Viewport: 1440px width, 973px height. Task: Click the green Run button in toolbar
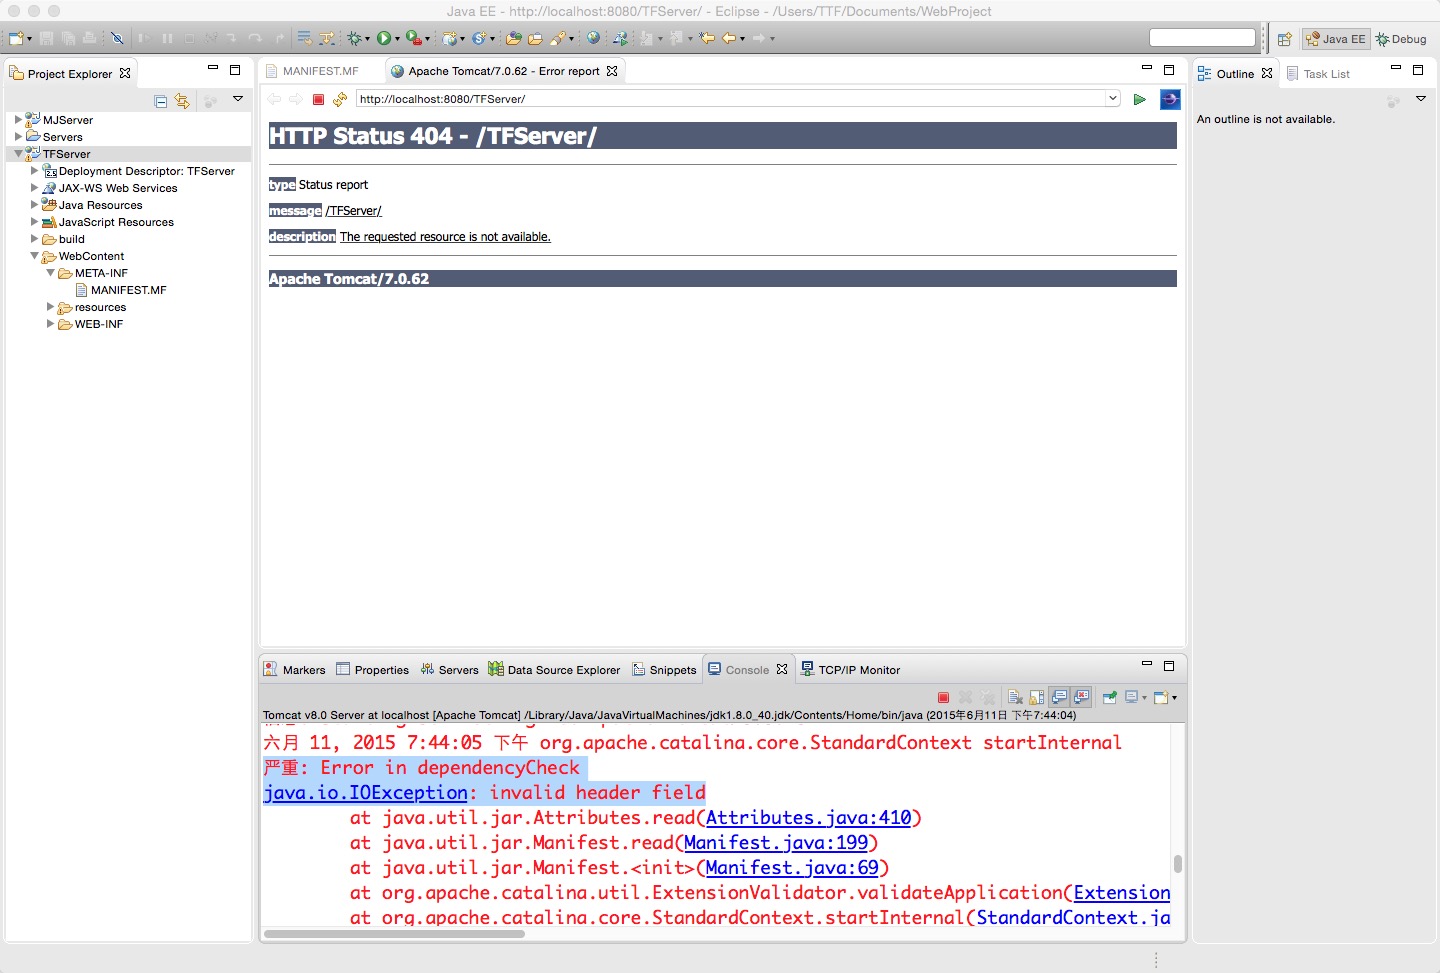point(383,39)
